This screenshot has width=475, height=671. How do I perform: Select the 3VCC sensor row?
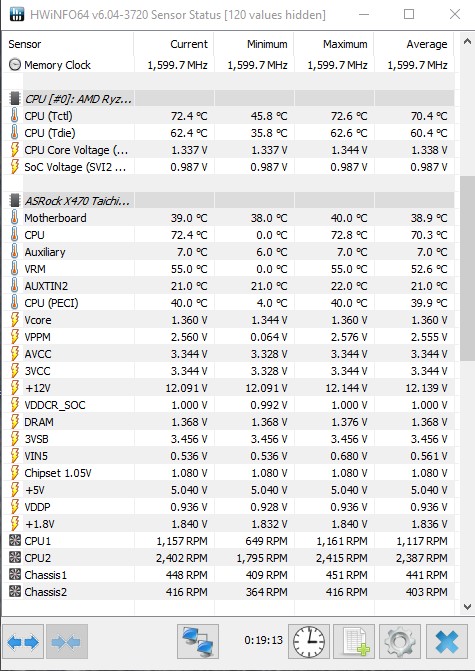[230, 371]
